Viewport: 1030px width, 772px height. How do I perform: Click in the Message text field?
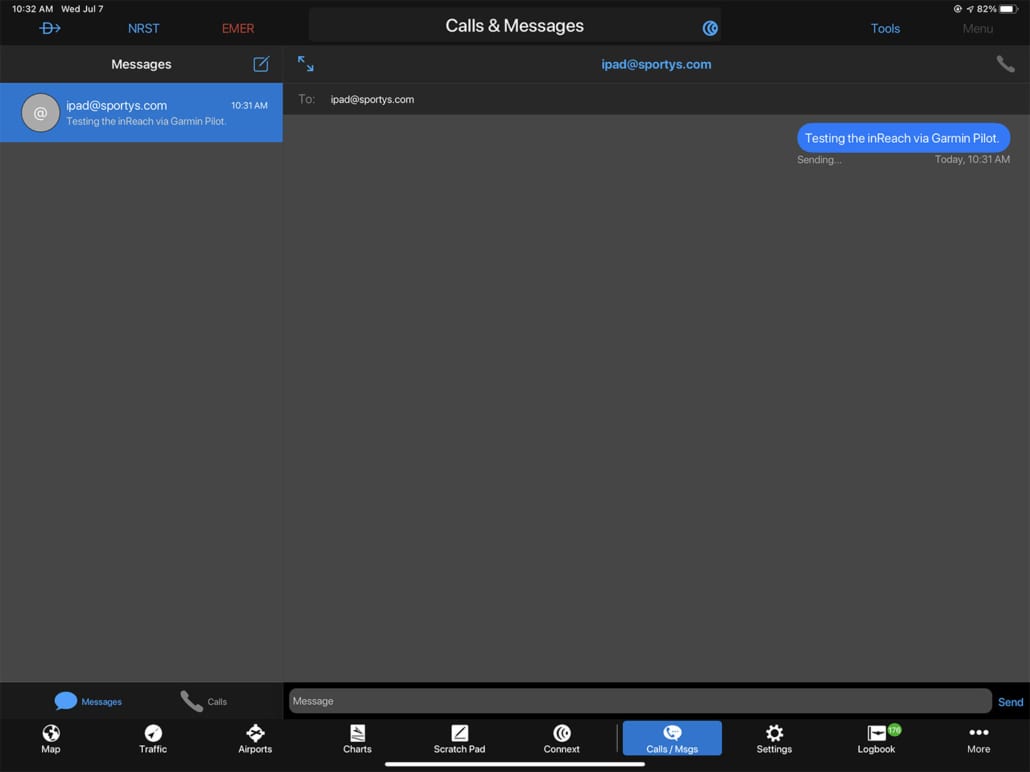click(639, 701)
